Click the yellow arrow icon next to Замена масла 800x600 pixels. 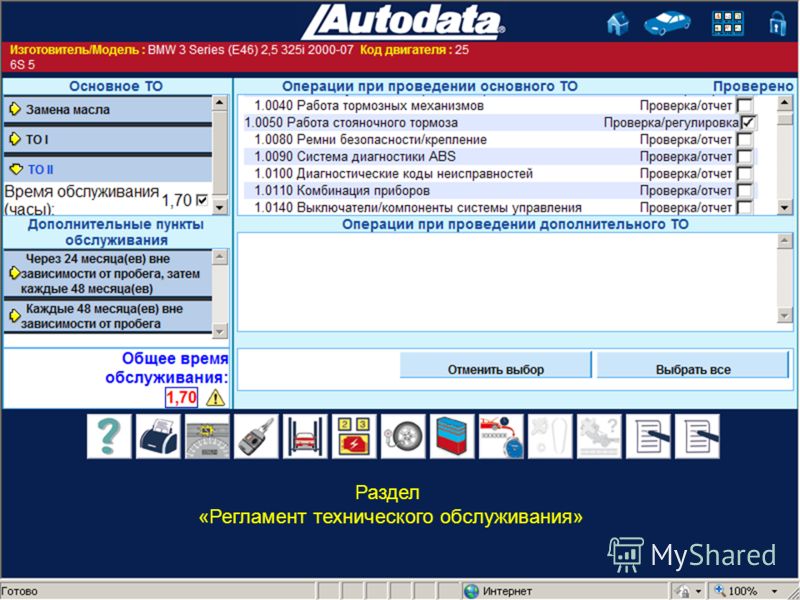coord(15,109)
